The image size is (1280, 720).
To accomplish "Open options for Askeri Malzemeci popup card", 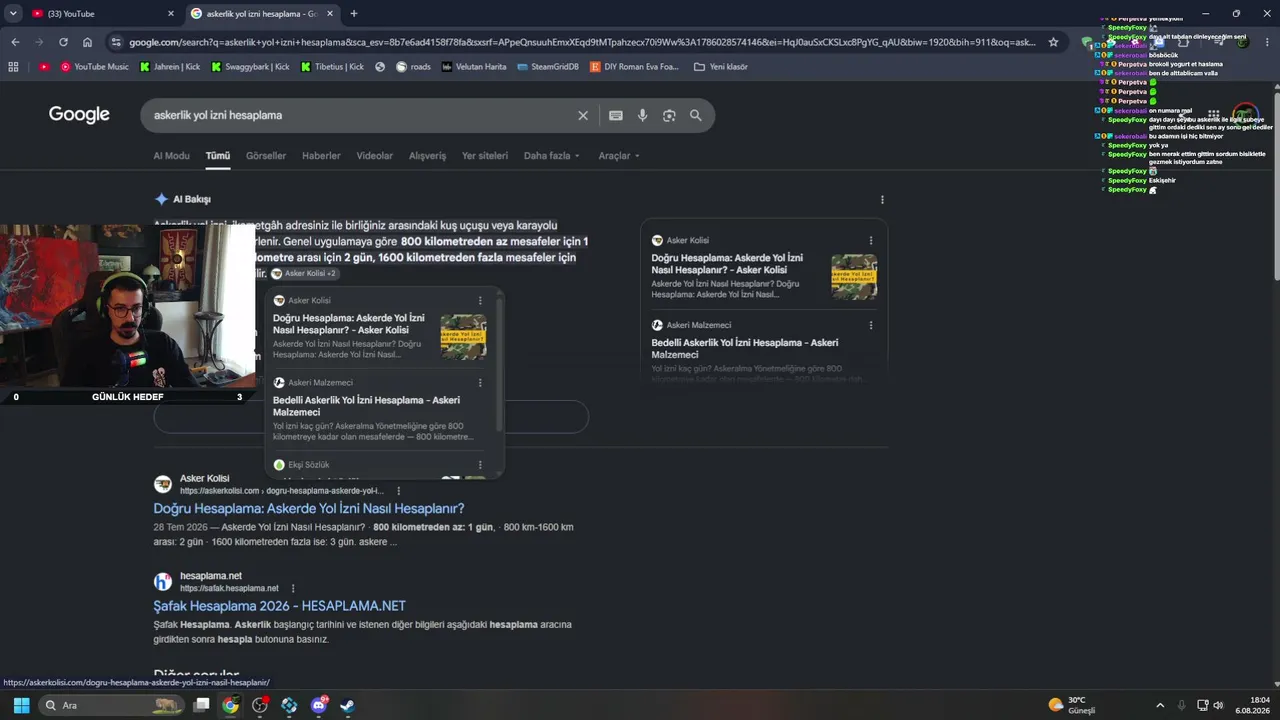I will 480,382.
